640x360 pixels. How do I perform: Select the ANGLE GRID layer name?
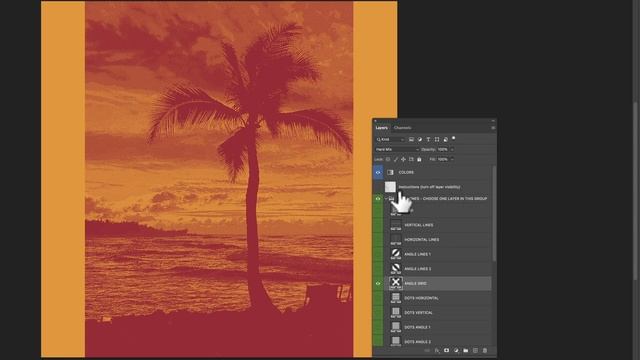[415, 283]
